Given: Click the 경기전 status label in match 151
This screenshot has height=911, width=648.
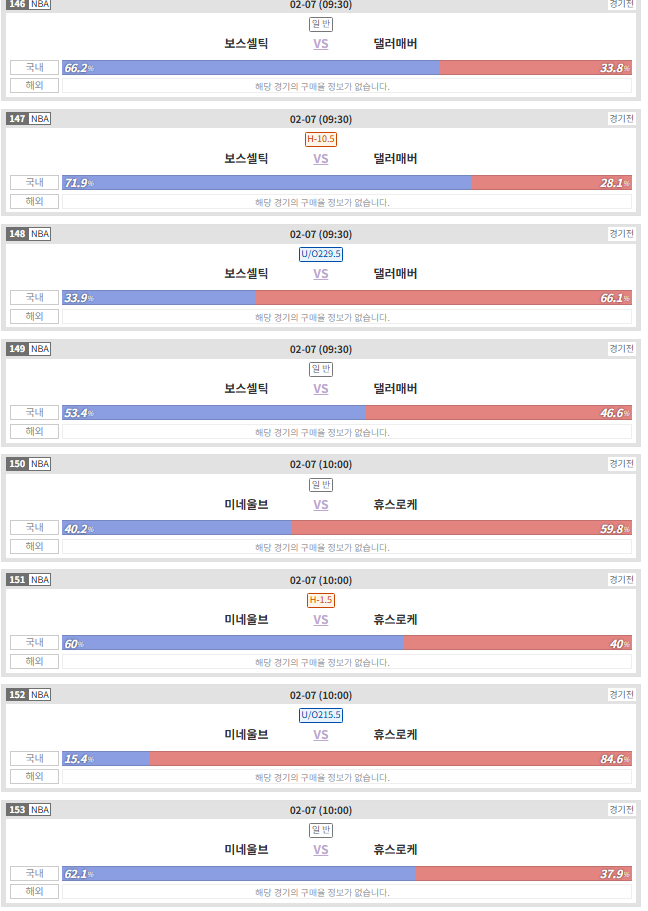Looking at the screenshot, I should [x=621, y=579].
